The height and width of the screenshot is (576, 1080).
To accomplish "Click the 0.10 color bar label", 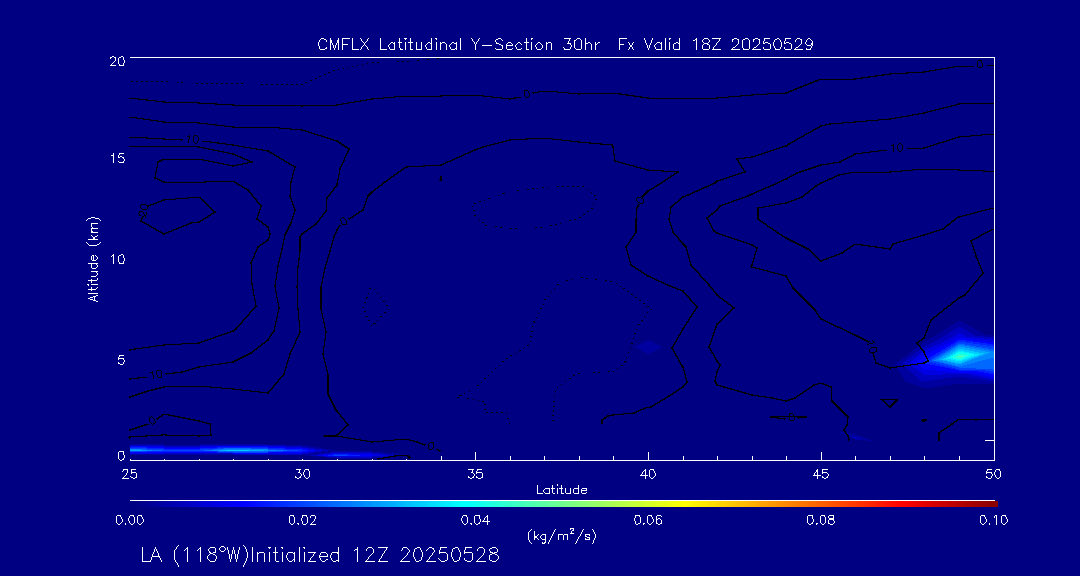I will click(x=993, y=520).
